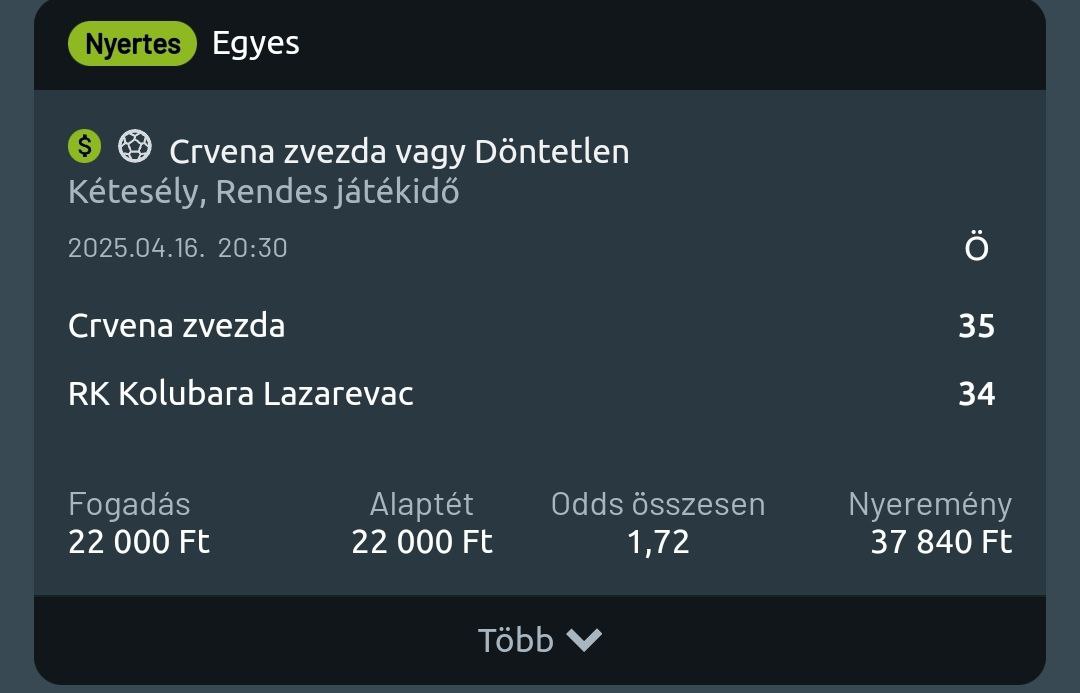Viewport: 1080px width, 693px height.
Task: Click the 22 000 Ft amount under Fogadás
Action: pyautogui.click(x=139, y=542)
